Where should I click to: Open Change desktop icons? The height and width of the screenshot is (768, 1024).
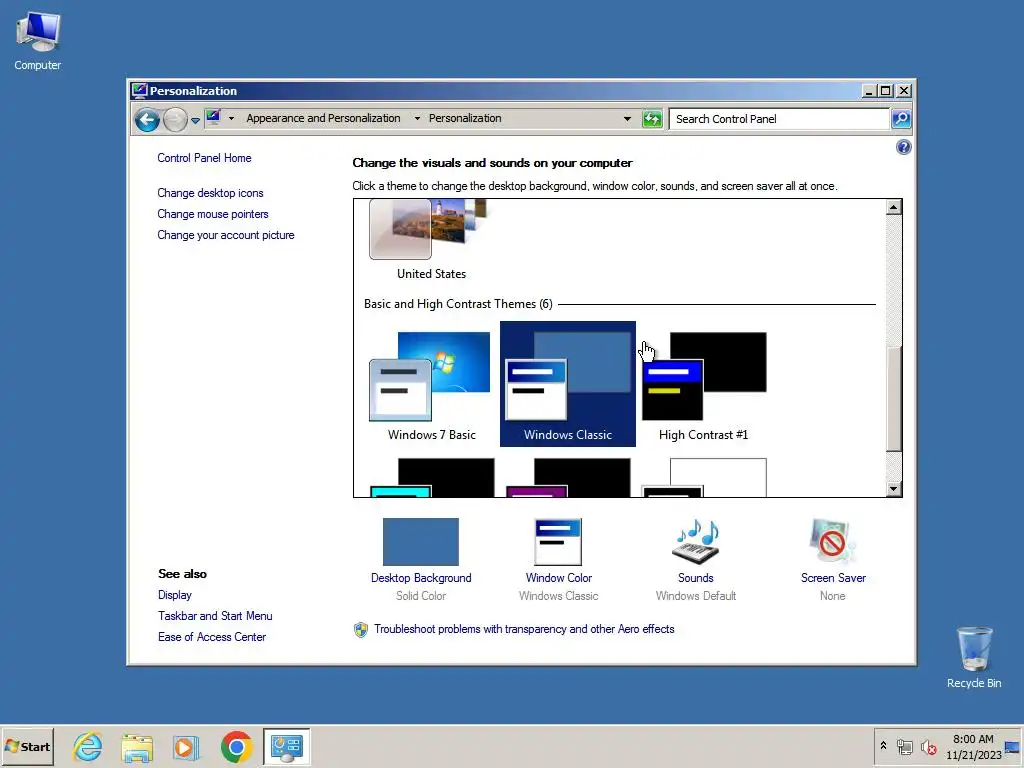210,193
